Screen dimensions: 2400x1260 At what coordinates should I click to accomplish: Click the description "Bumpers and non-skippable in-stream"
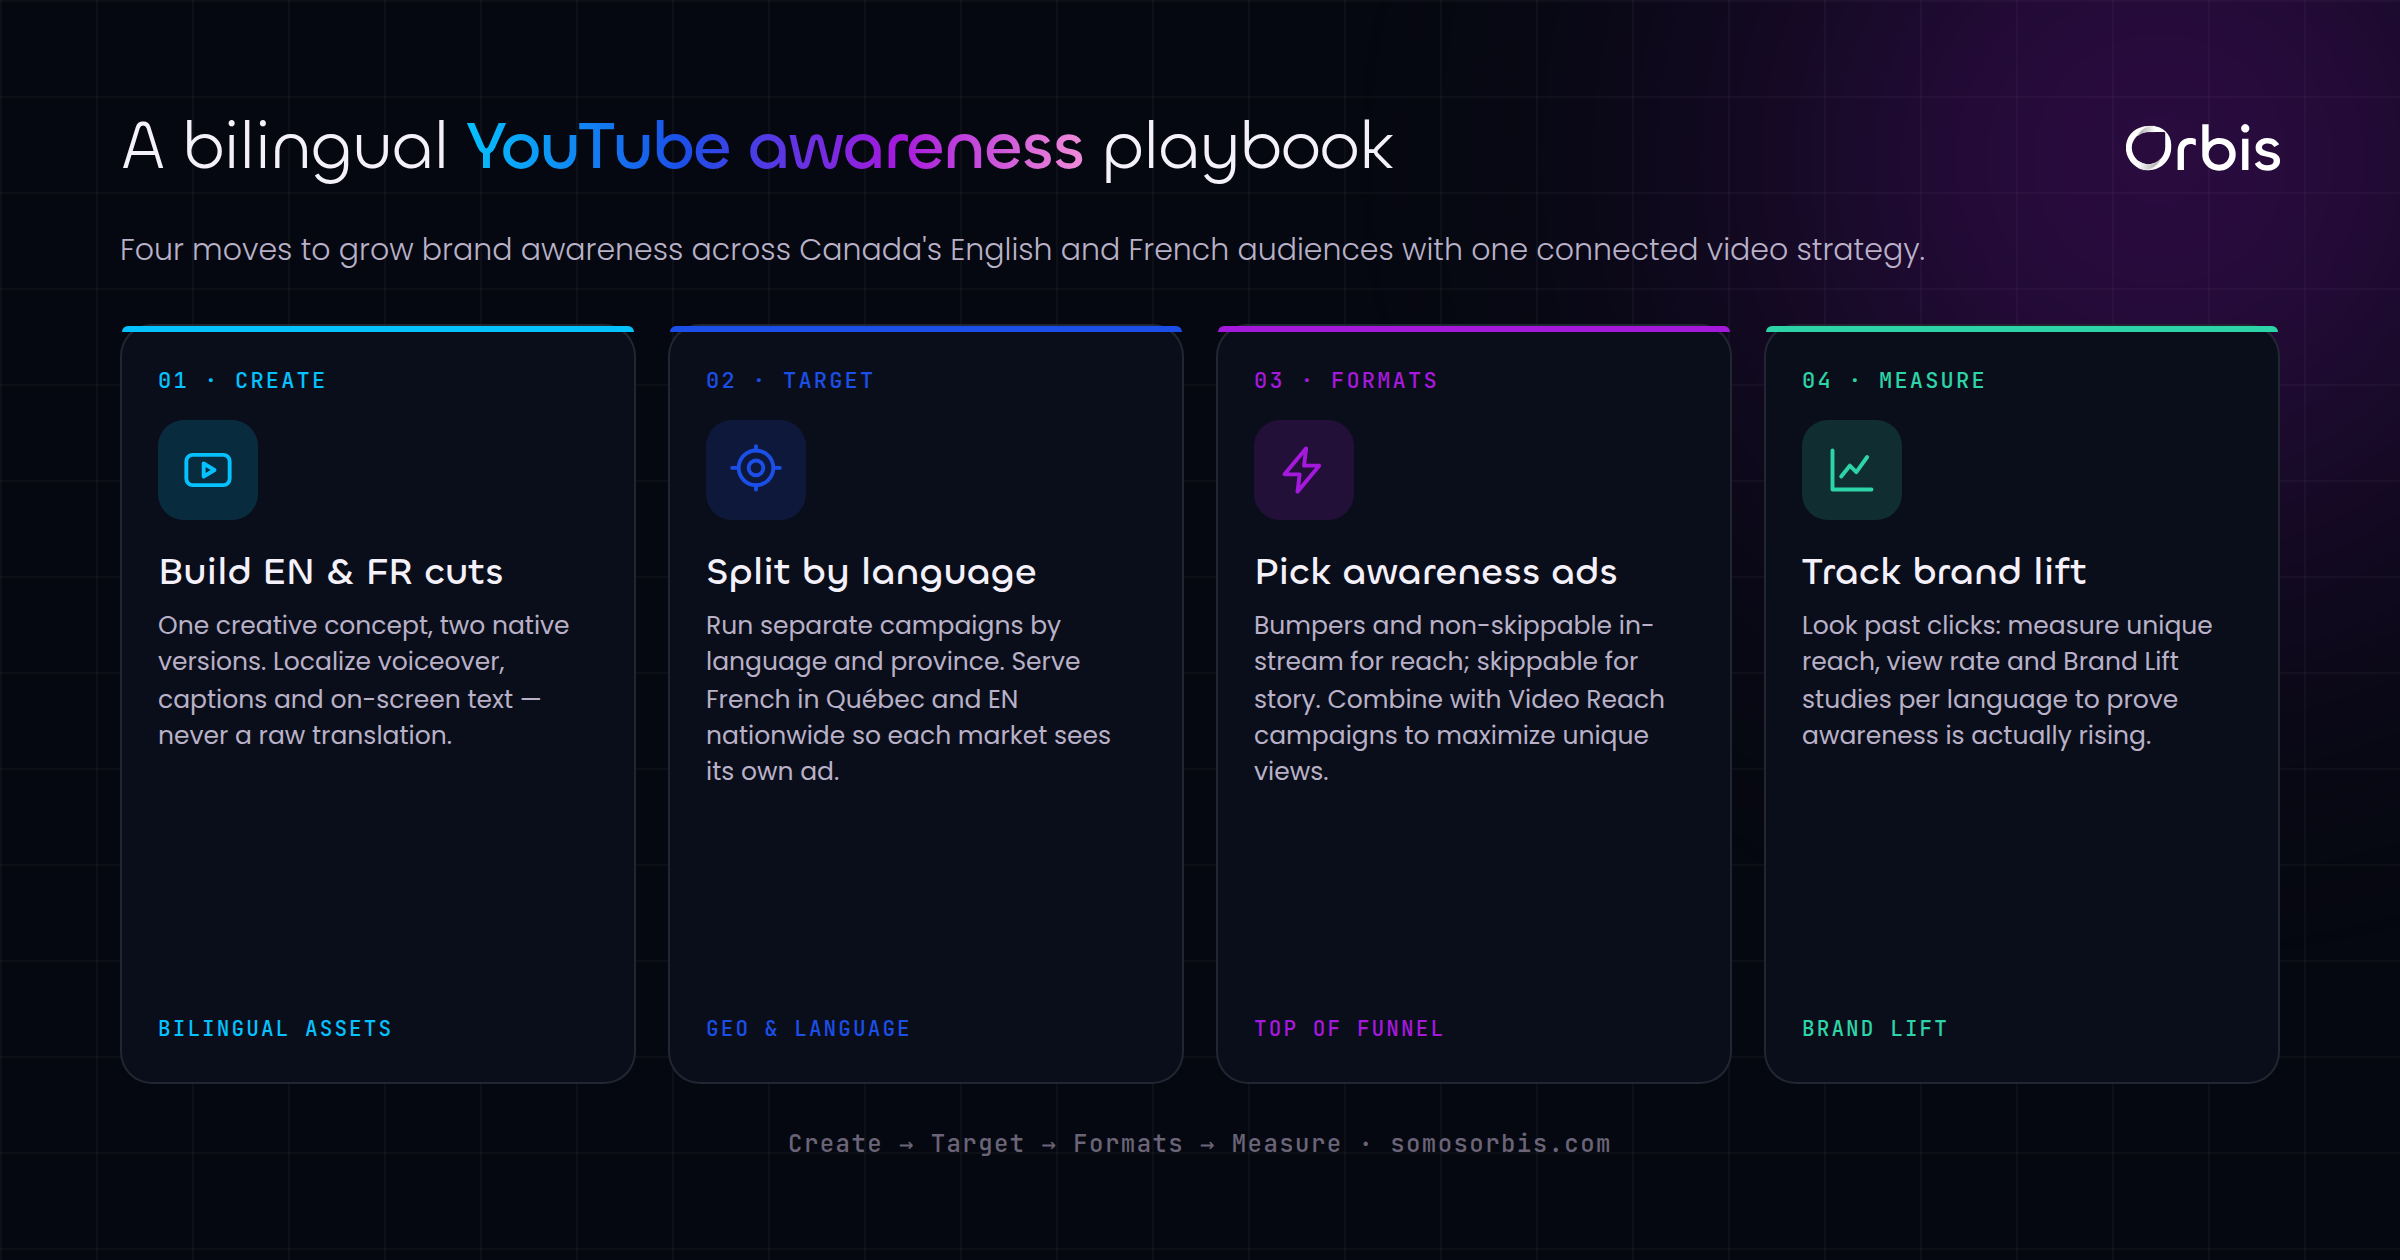click(1459, 698)
